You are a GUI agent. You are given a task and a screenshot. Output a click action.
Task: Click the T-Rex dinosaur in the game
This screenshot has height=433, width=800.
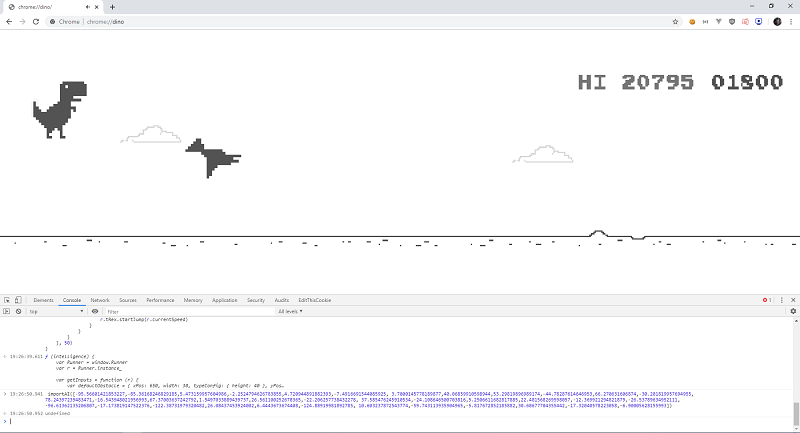pyautogui.click(x=60, y=110)
